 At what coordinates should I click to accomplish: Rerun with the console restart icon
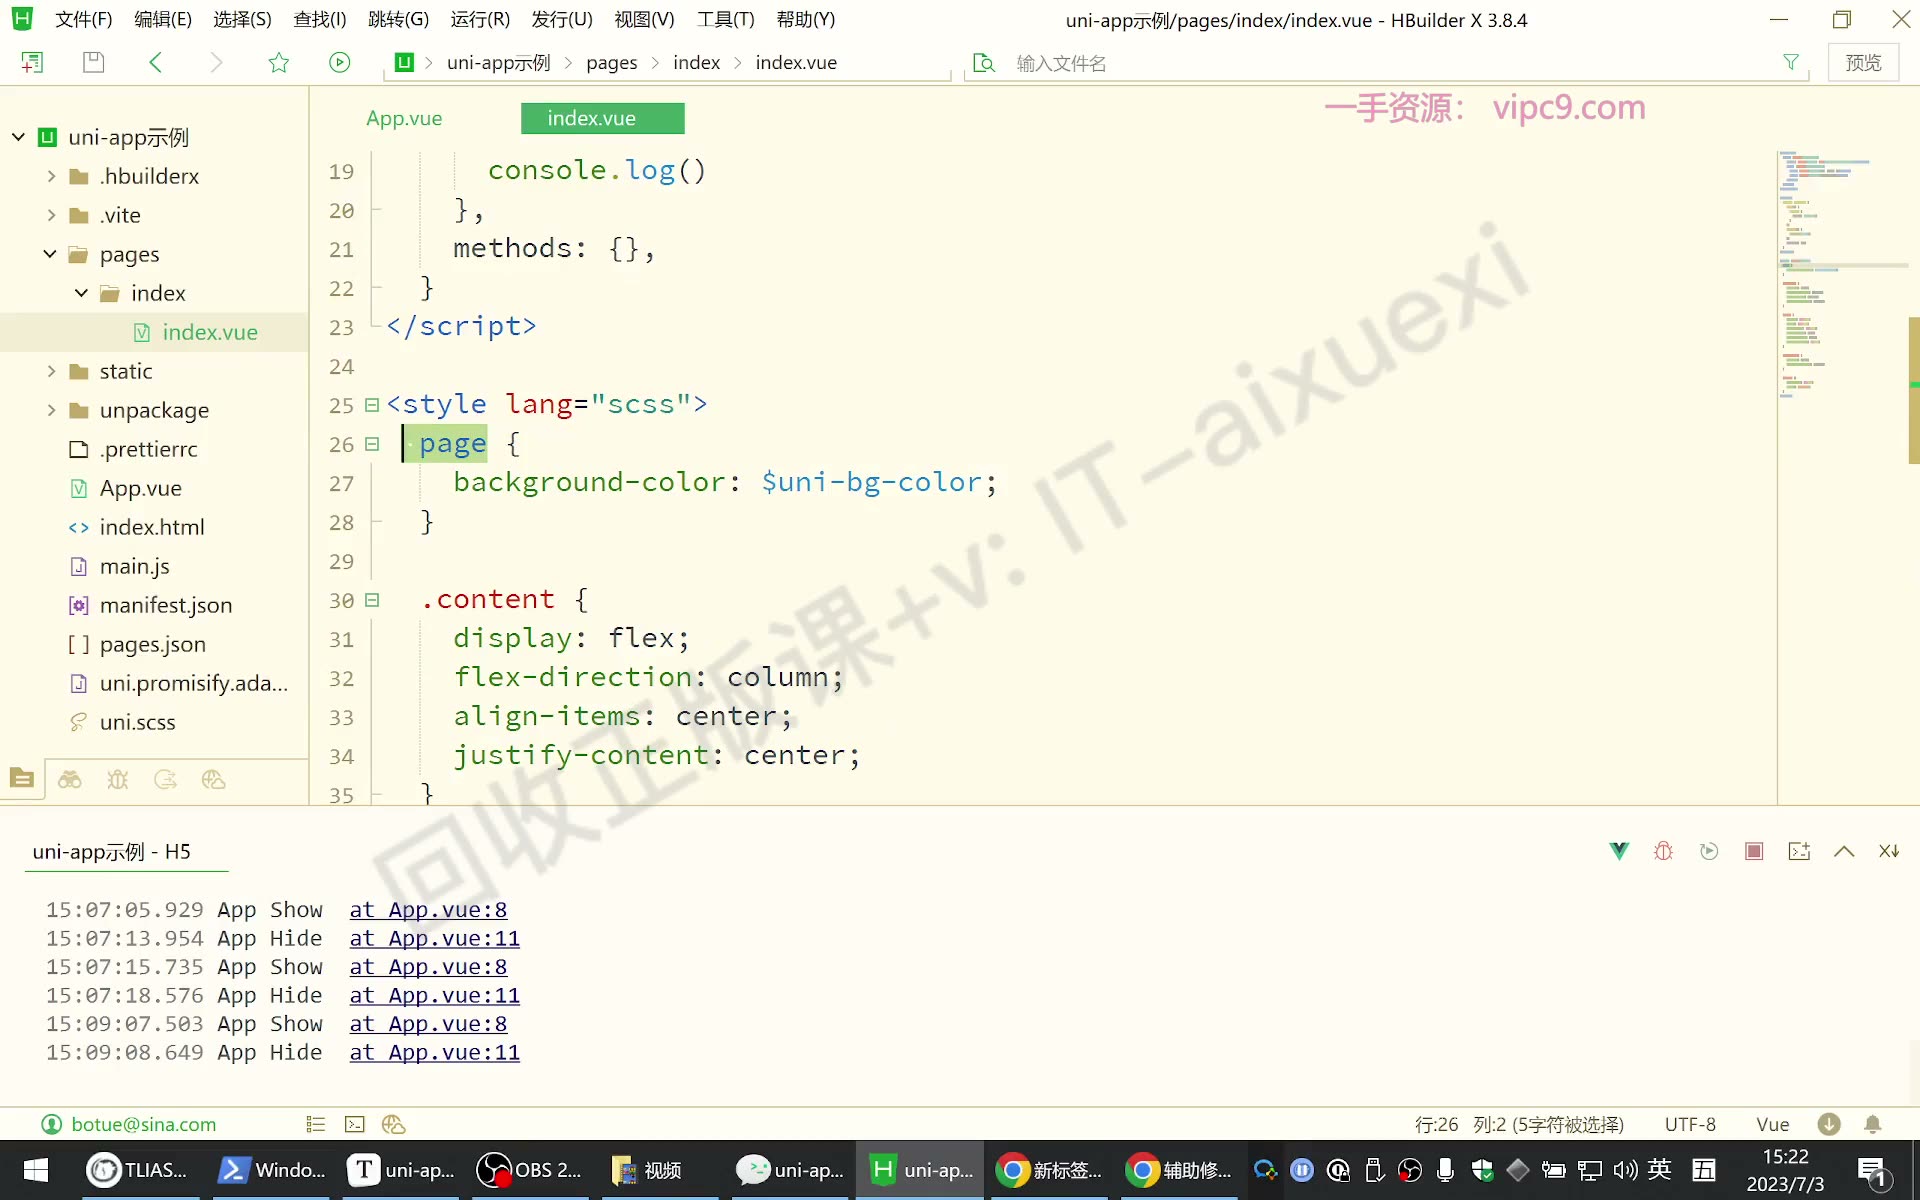(1709, 851)
